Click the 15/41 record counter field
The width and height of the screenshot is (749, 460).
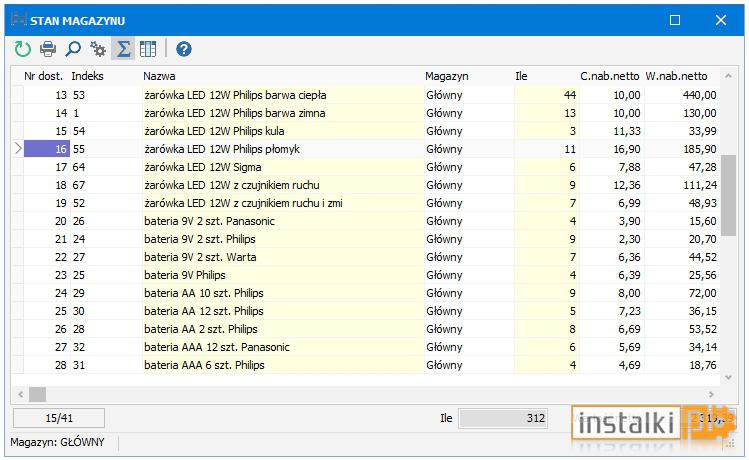59,418
